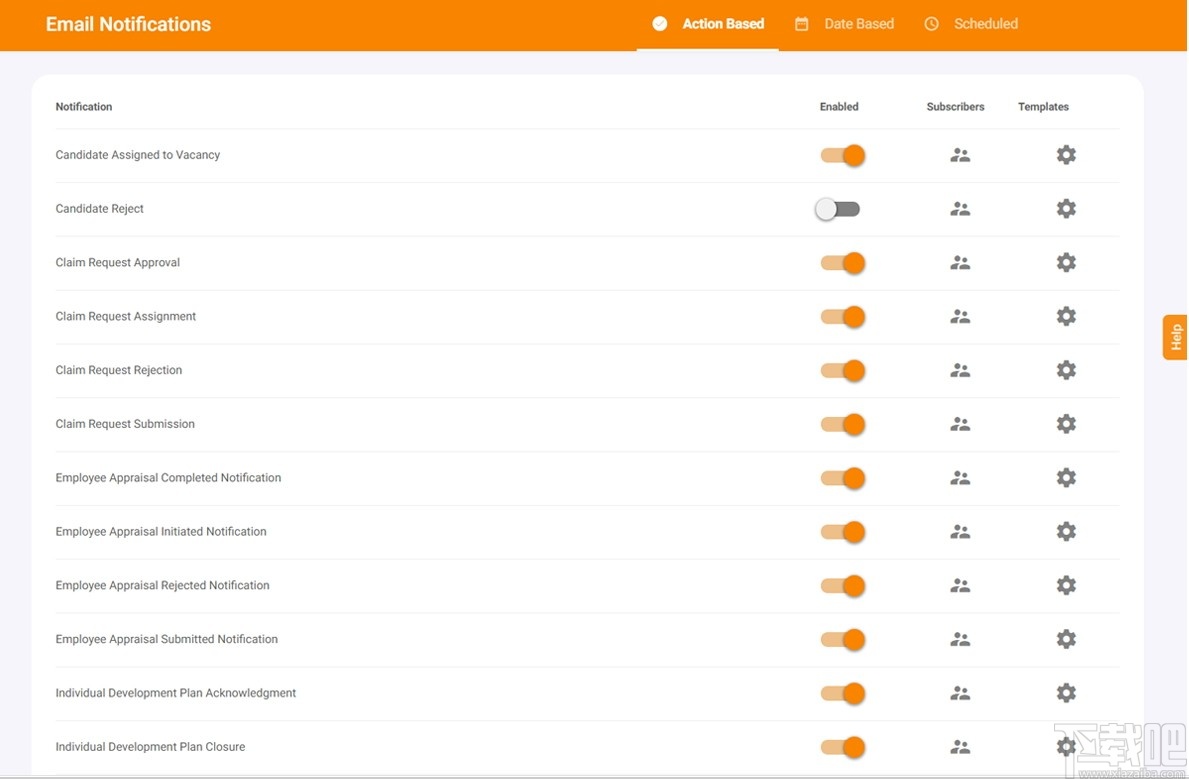
Task: Toggle off Employee Appraisal Submitted Notification
Action: [842, 639]
